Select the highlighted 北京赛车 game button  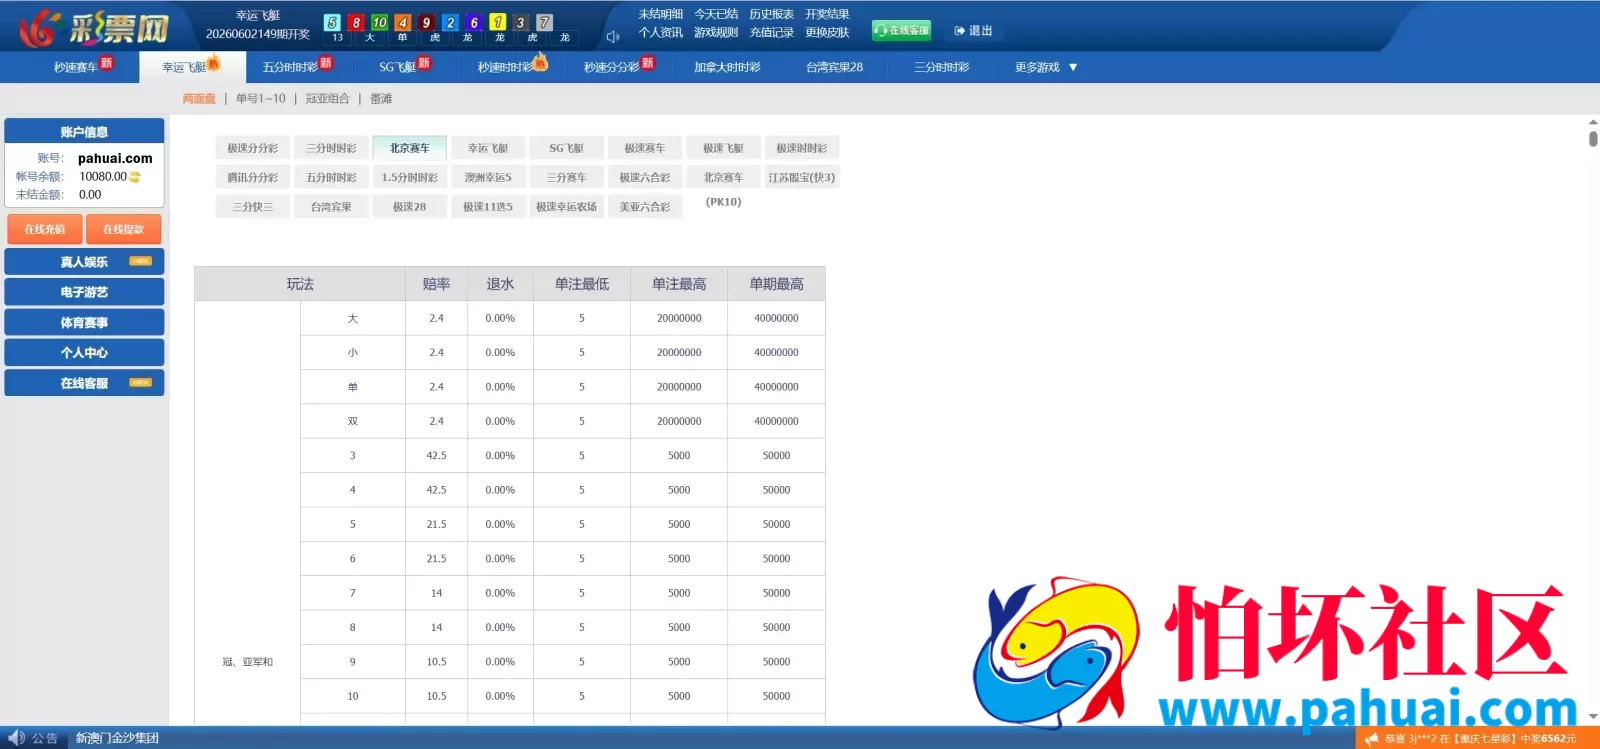click(410, 148)
